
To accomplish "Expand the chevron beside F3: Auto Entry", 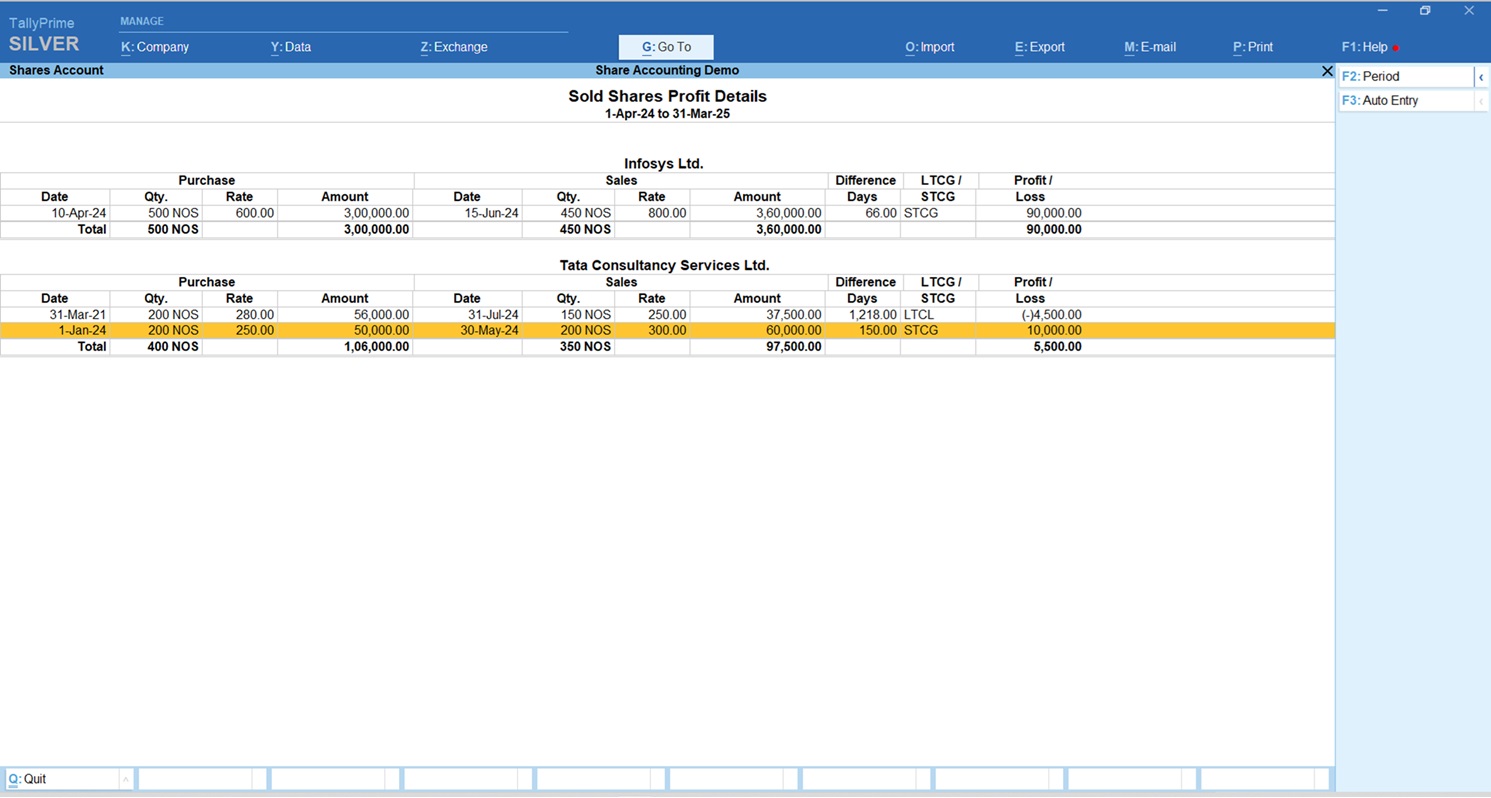I will (1480, 101).
